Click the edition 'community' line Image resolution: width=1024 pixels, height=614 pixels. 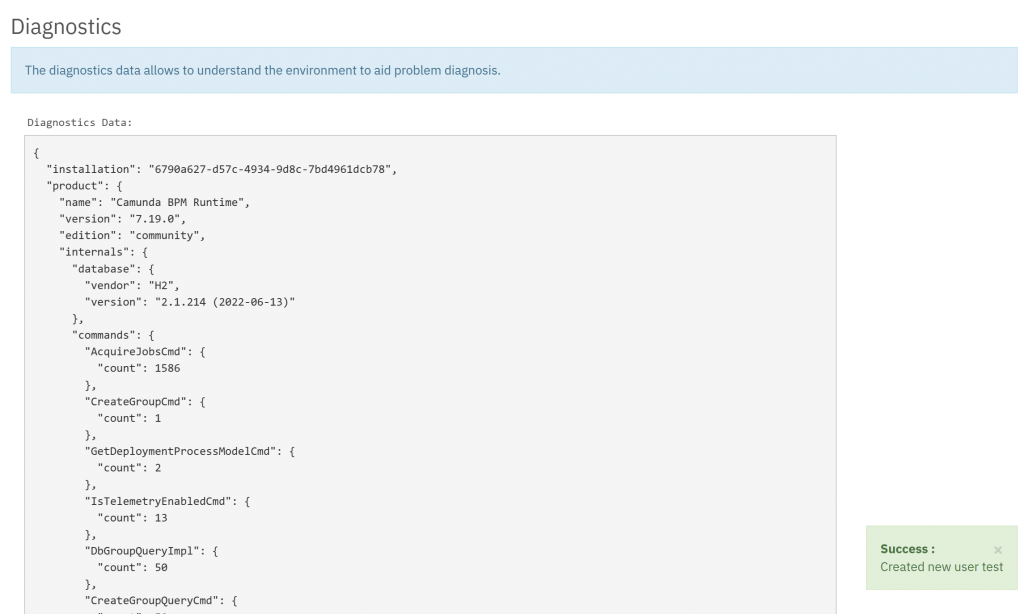(132, 235)
